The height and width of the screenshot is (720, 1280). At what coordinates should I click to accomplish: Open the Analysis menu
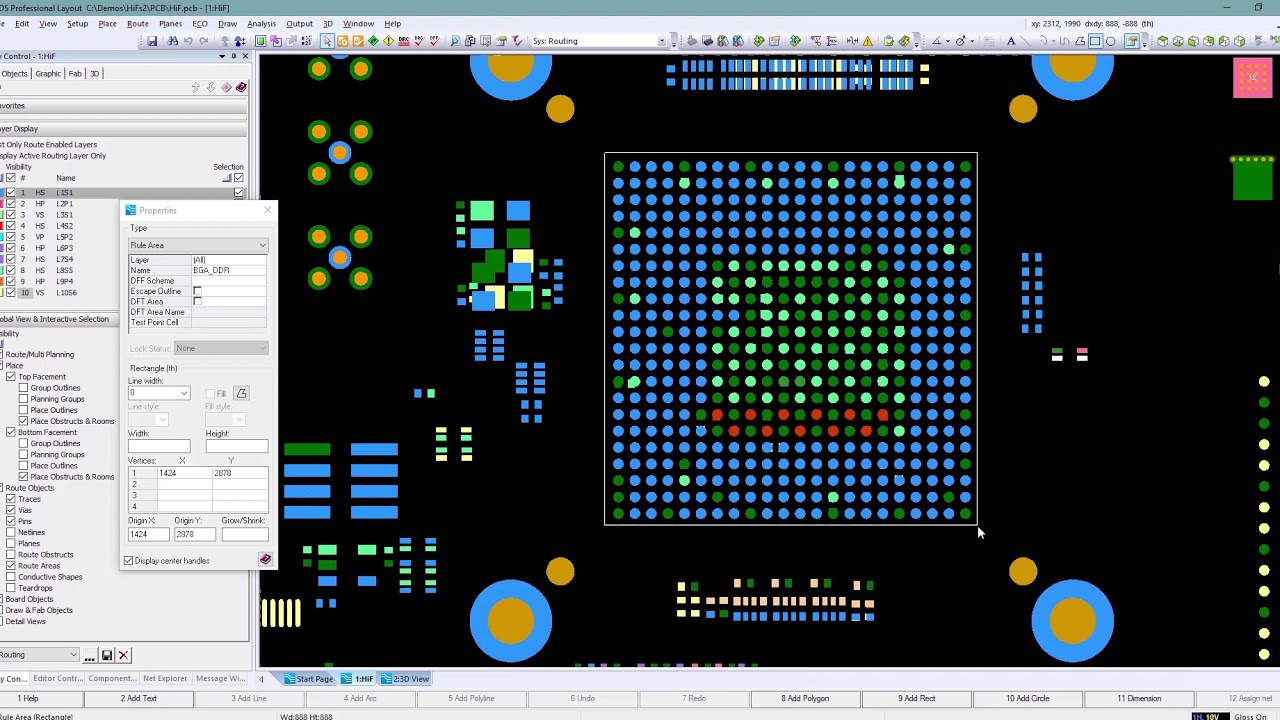click(x=261, y=24)
